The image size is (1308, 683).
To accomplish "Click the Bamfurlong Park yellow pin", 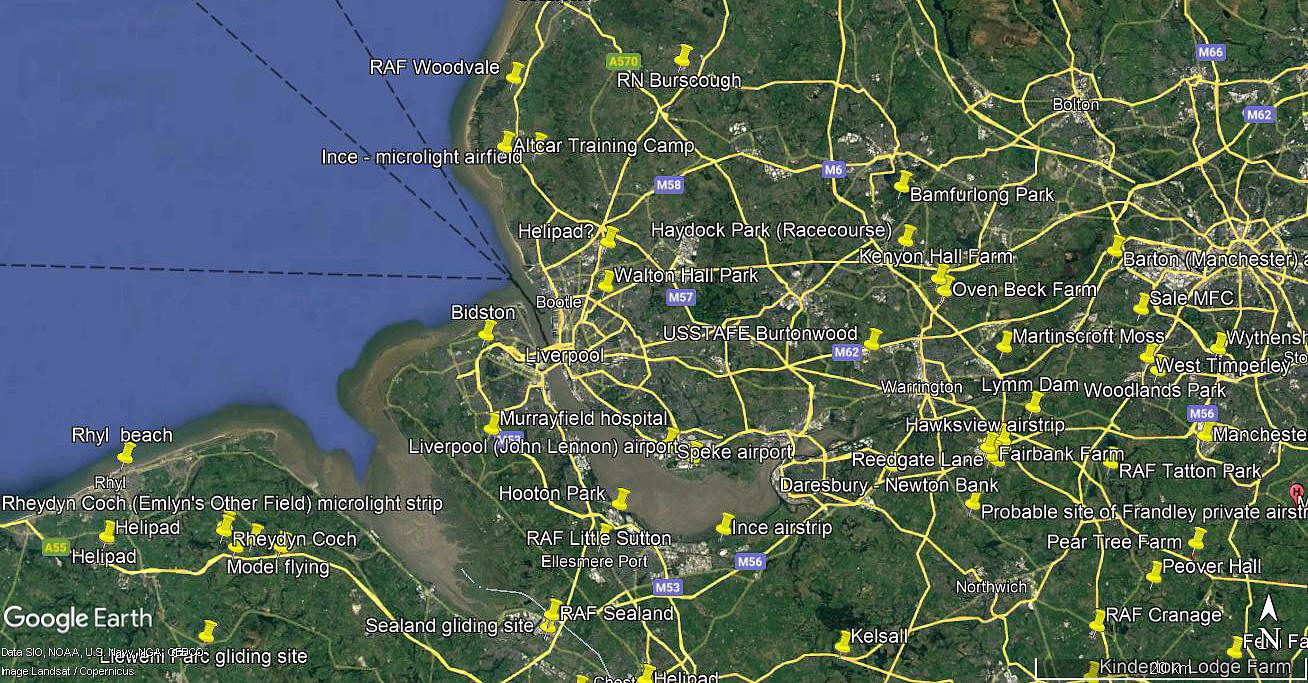I will [903, 181].
